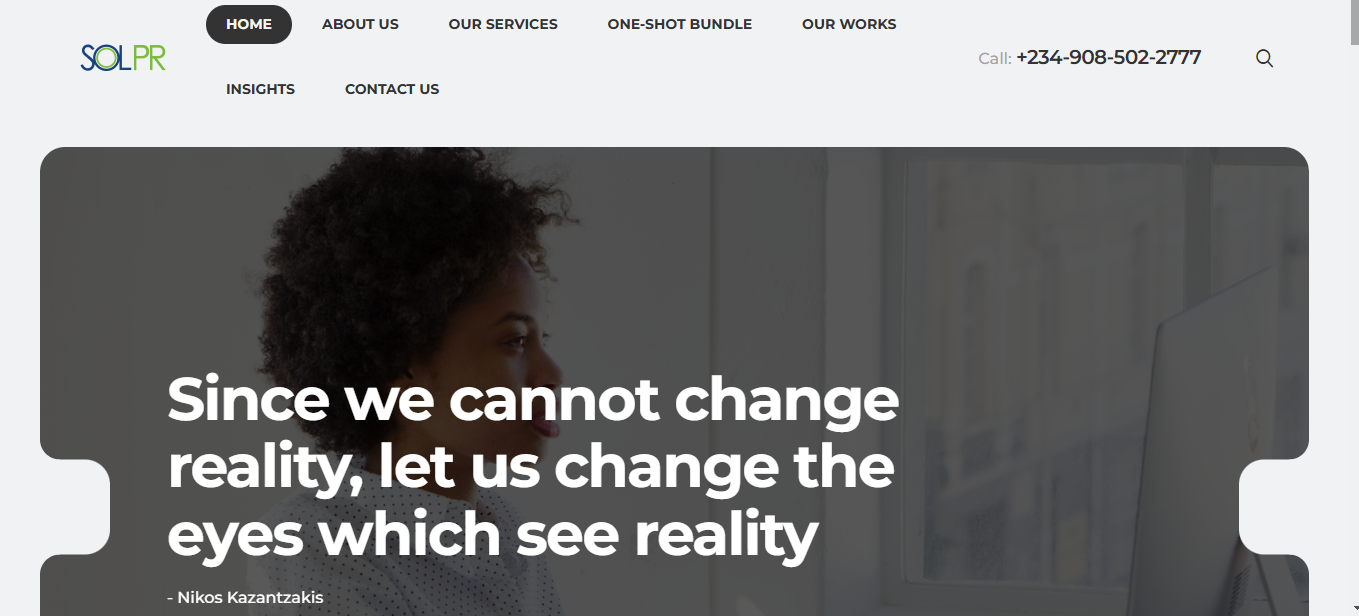Open the search magnifier icon
The image size is (1359, 616).
pos(1264,58)
